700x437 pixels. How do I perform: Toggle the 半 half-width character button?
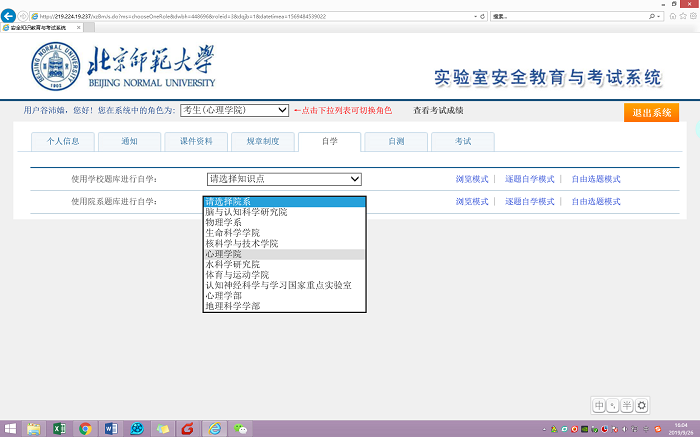point(627,405)
